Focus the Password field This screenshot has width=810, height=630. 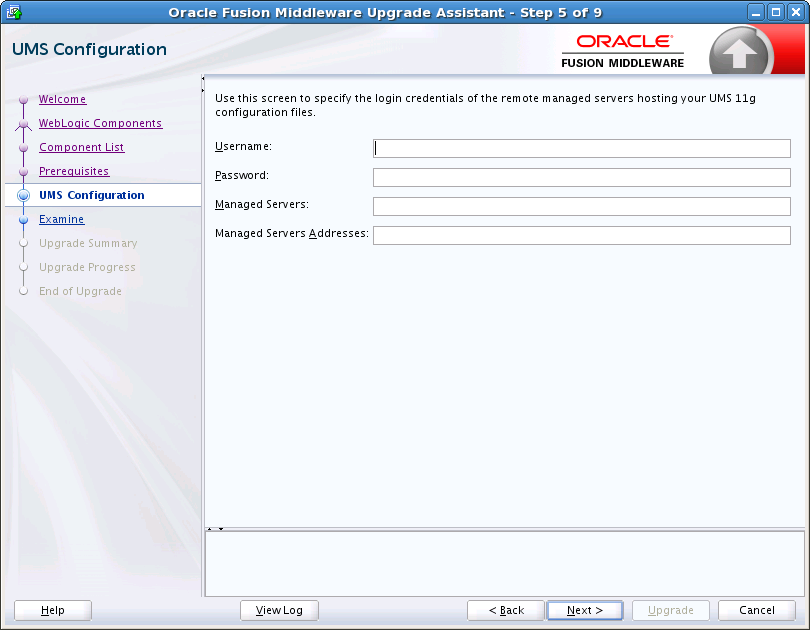tap(582, 177)
